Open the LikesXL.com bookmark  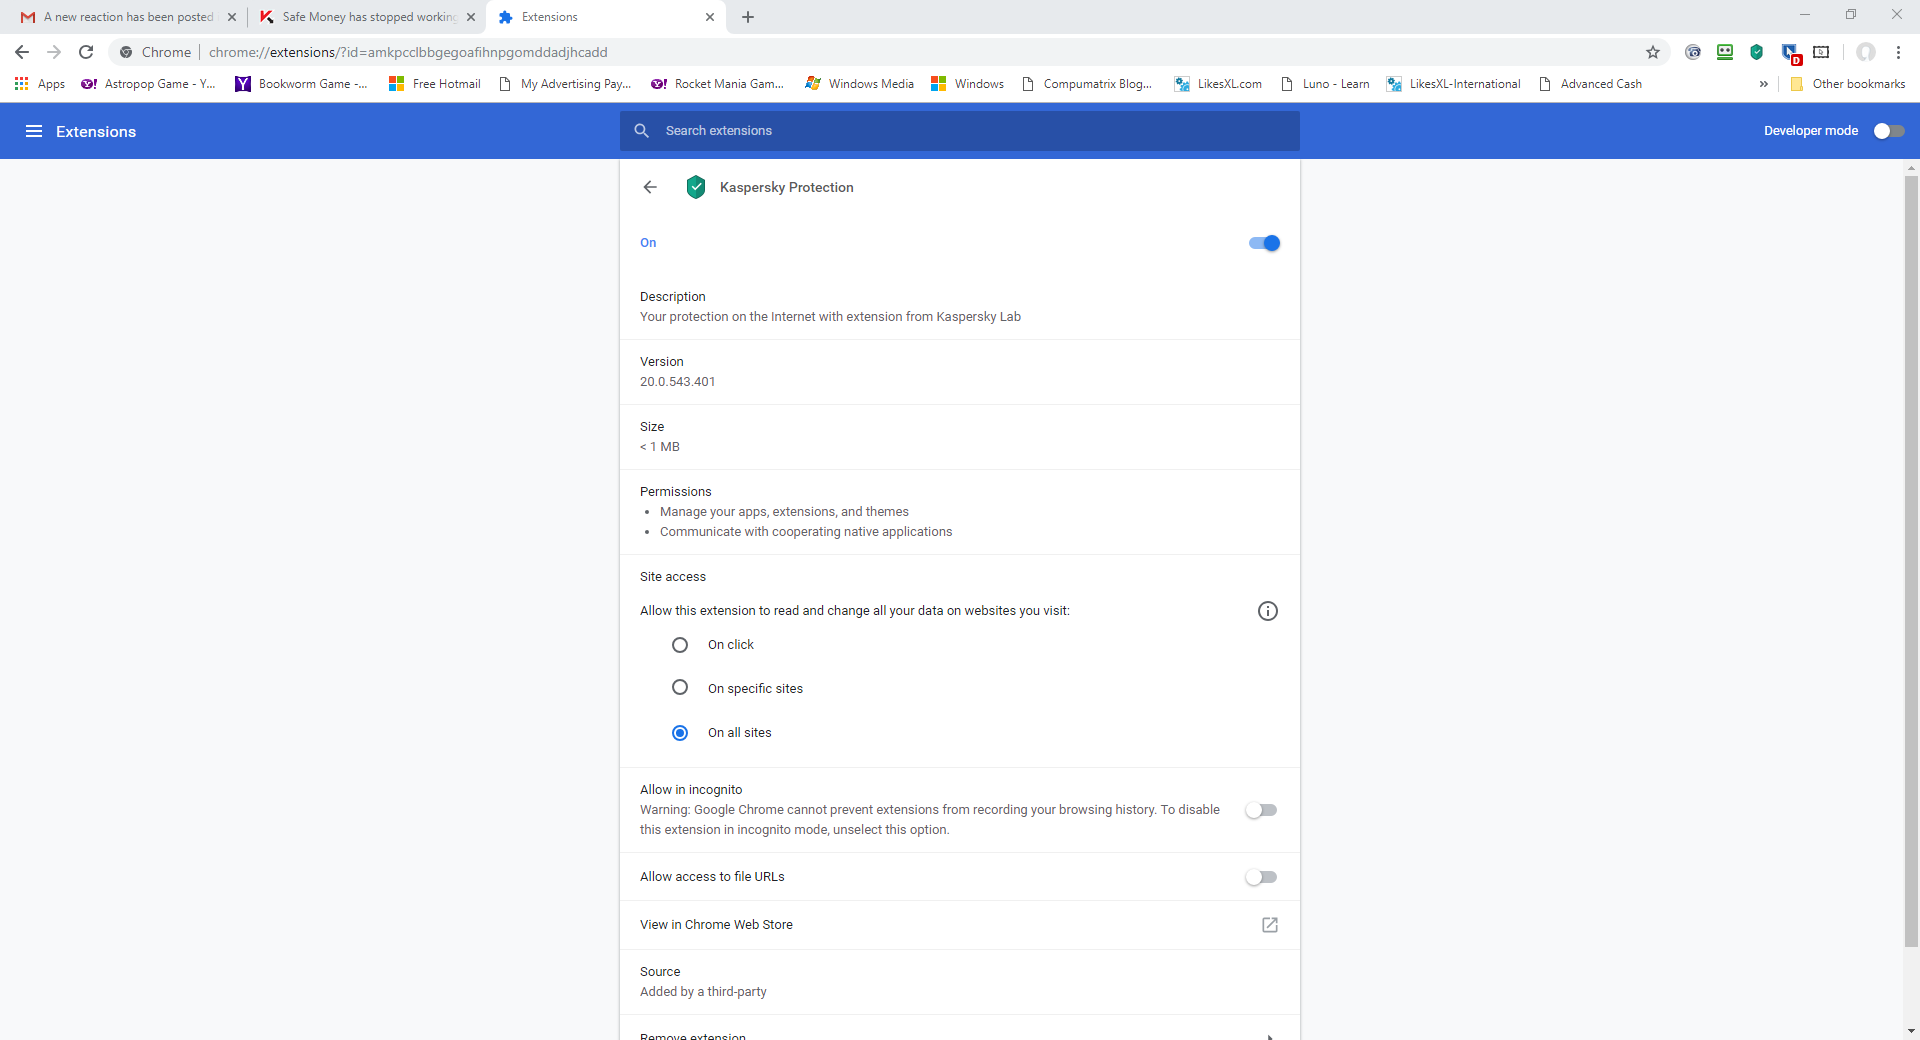(1218, 84)
